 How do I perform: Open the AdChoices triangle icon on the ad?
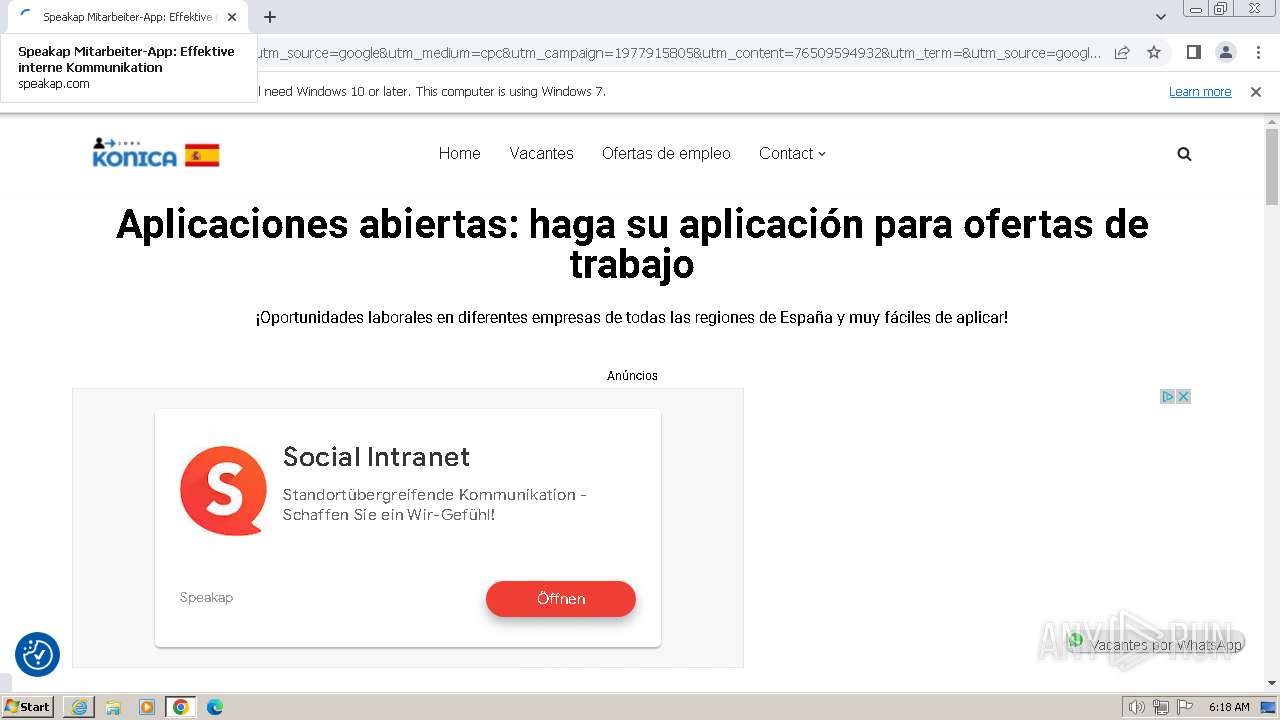click(1167, 397)
